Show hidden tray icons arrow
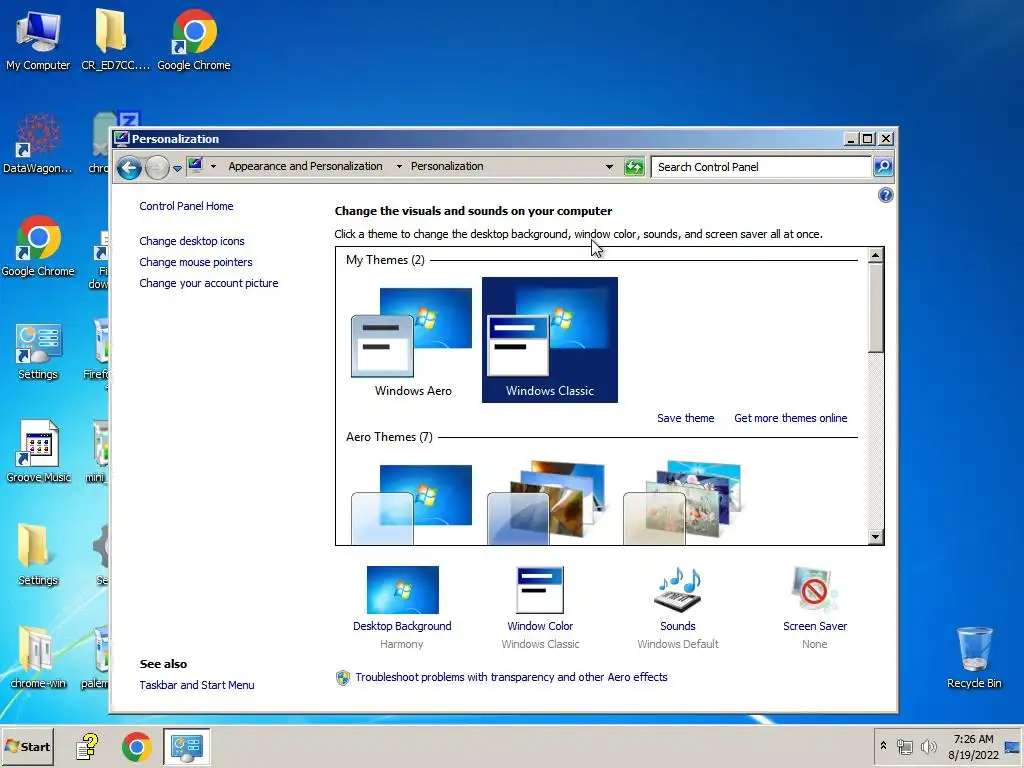 (x=883, y=746)
